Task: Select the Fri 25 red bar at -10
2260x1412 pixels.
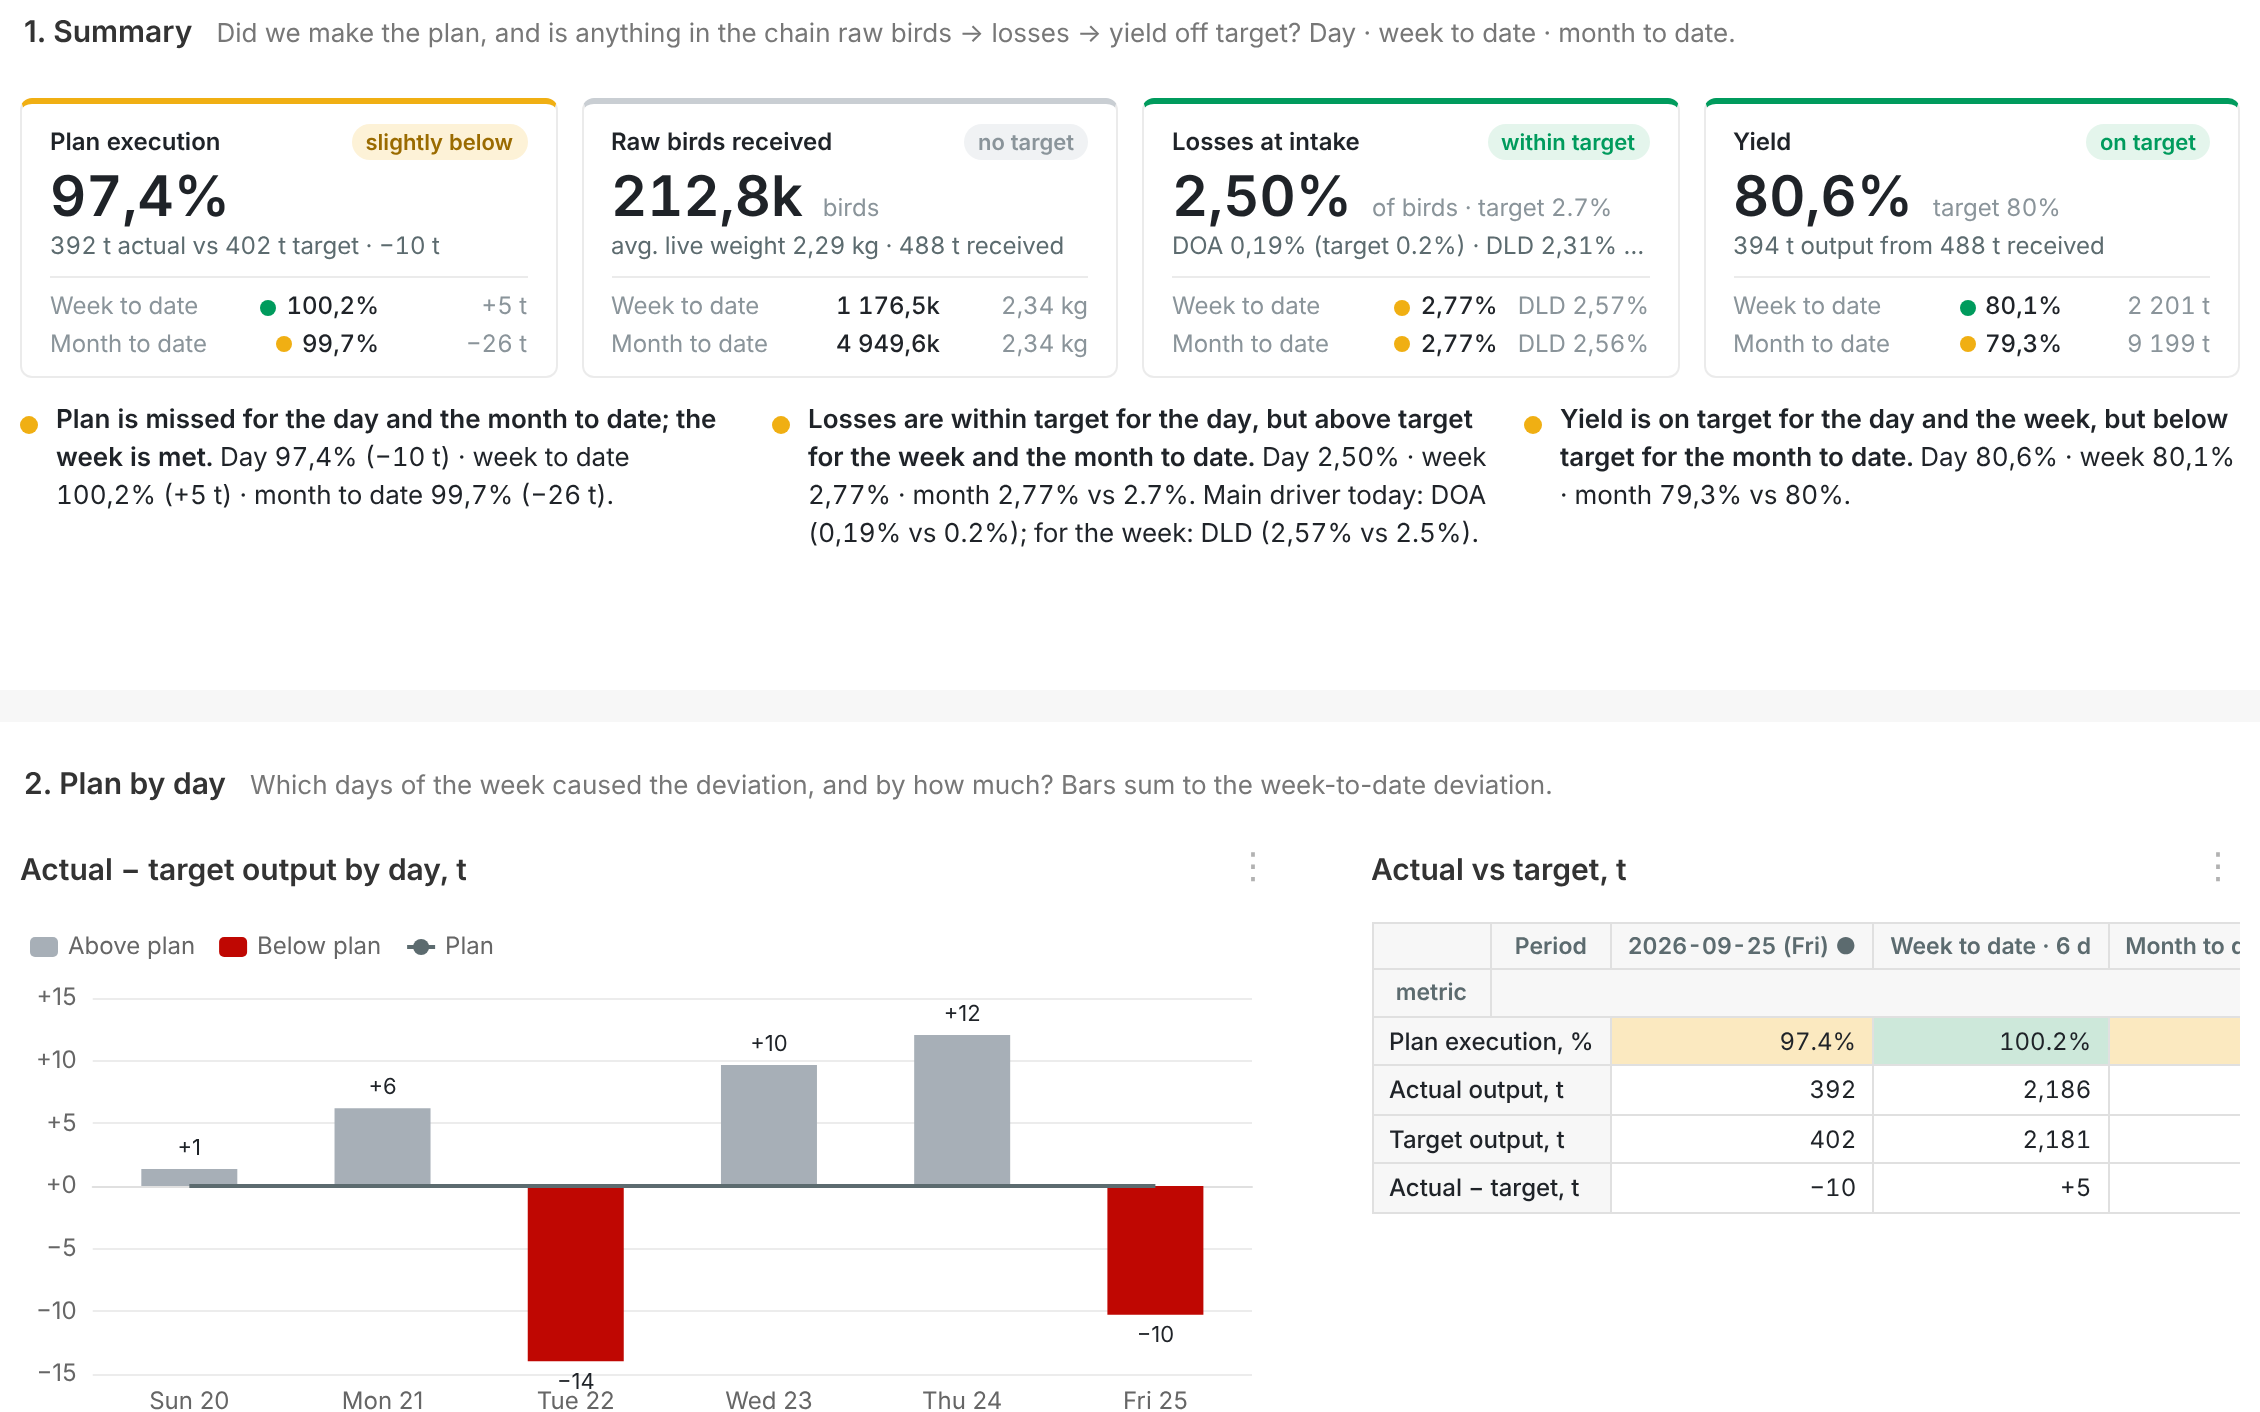Action: (x=1155, y=1250)
